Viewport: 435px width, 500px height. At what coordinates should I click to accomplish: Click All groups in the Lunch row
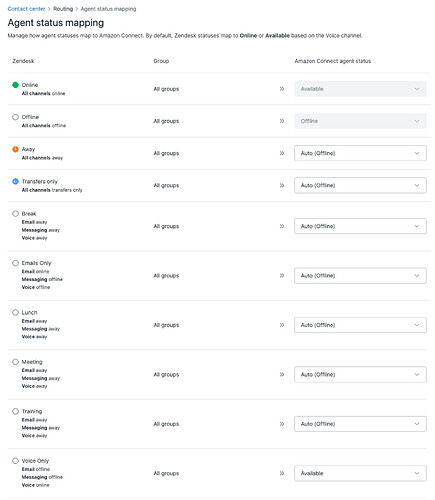(166, 325)
